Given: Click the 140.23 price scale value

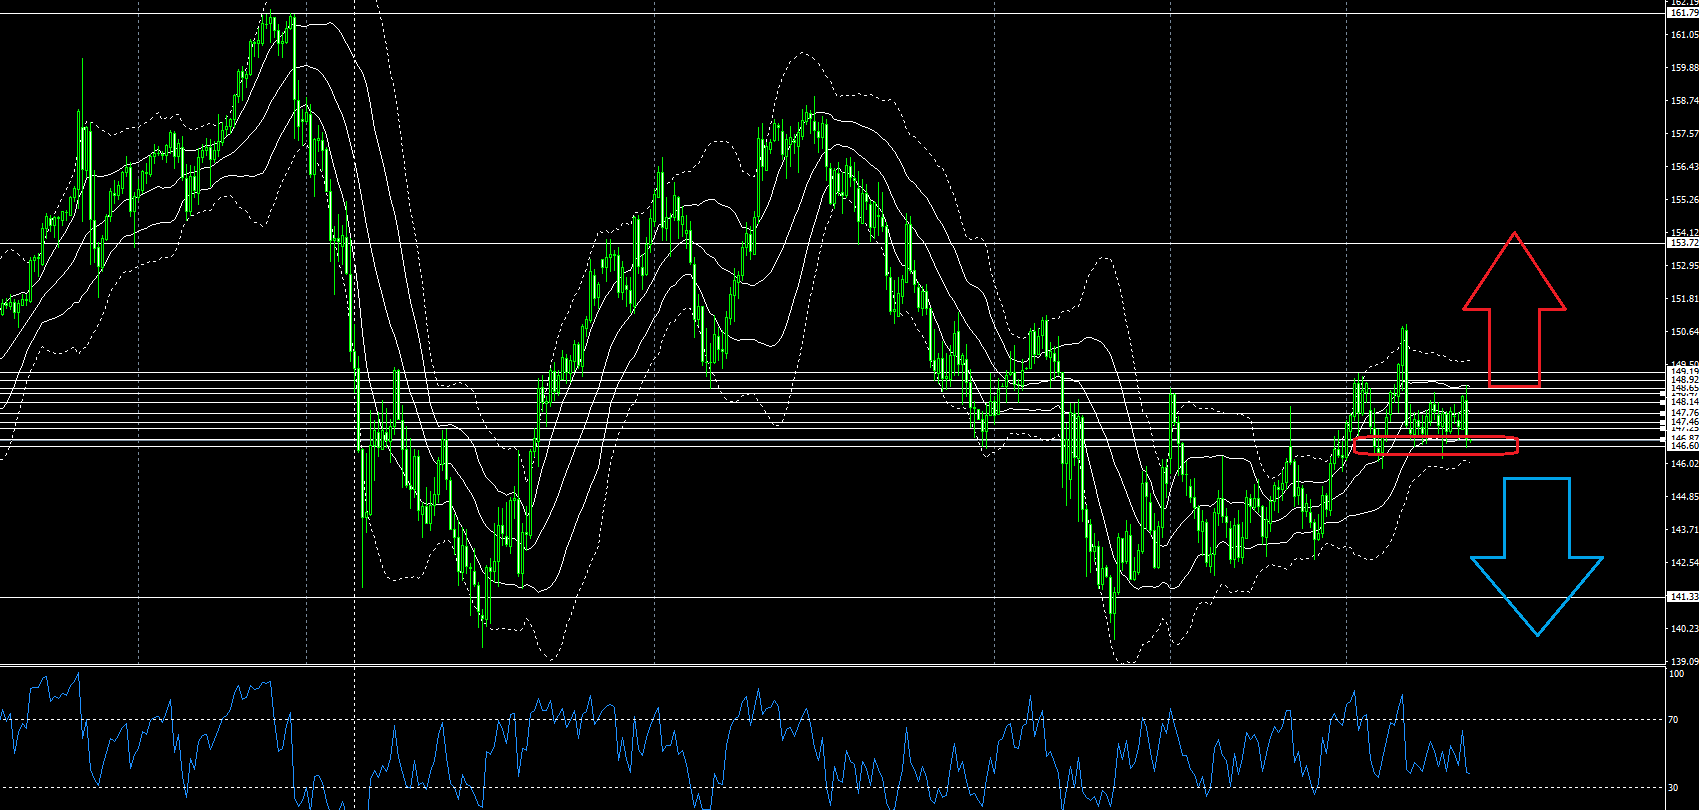Looking at the screenshot, I should pos(1684,629).
